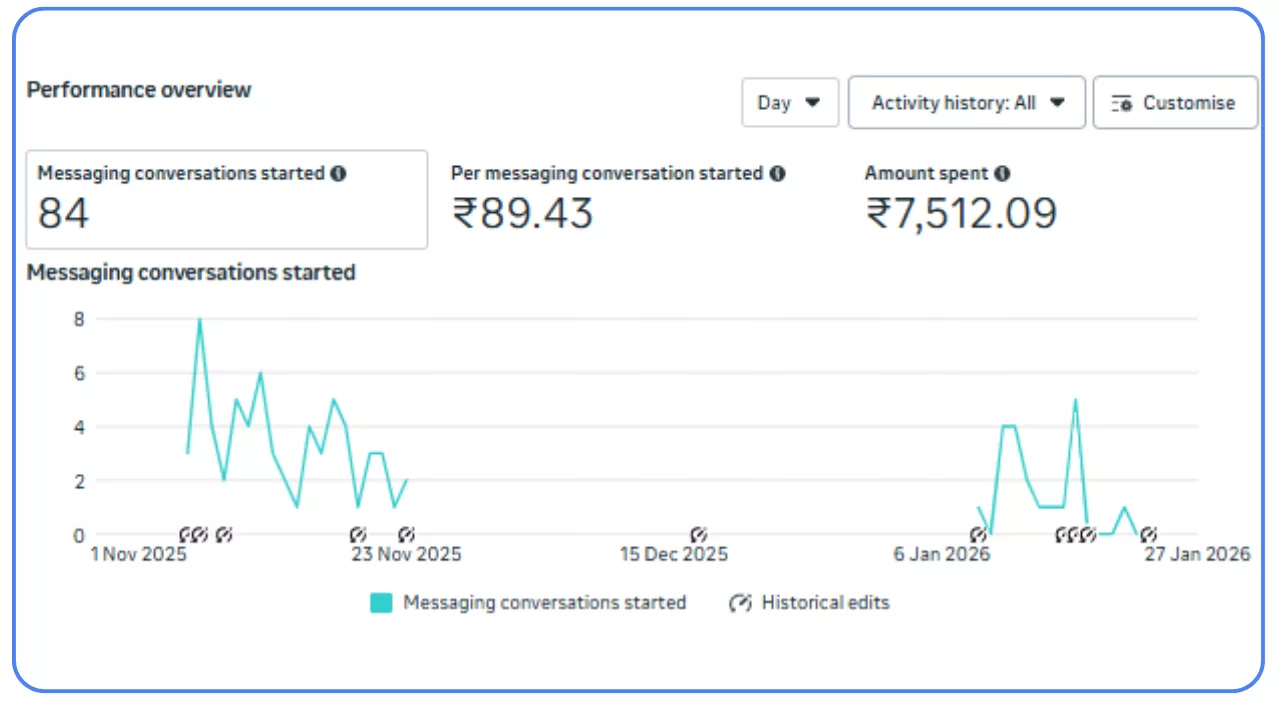
Task: Click the chart peak at value 8
Action: 200,320
